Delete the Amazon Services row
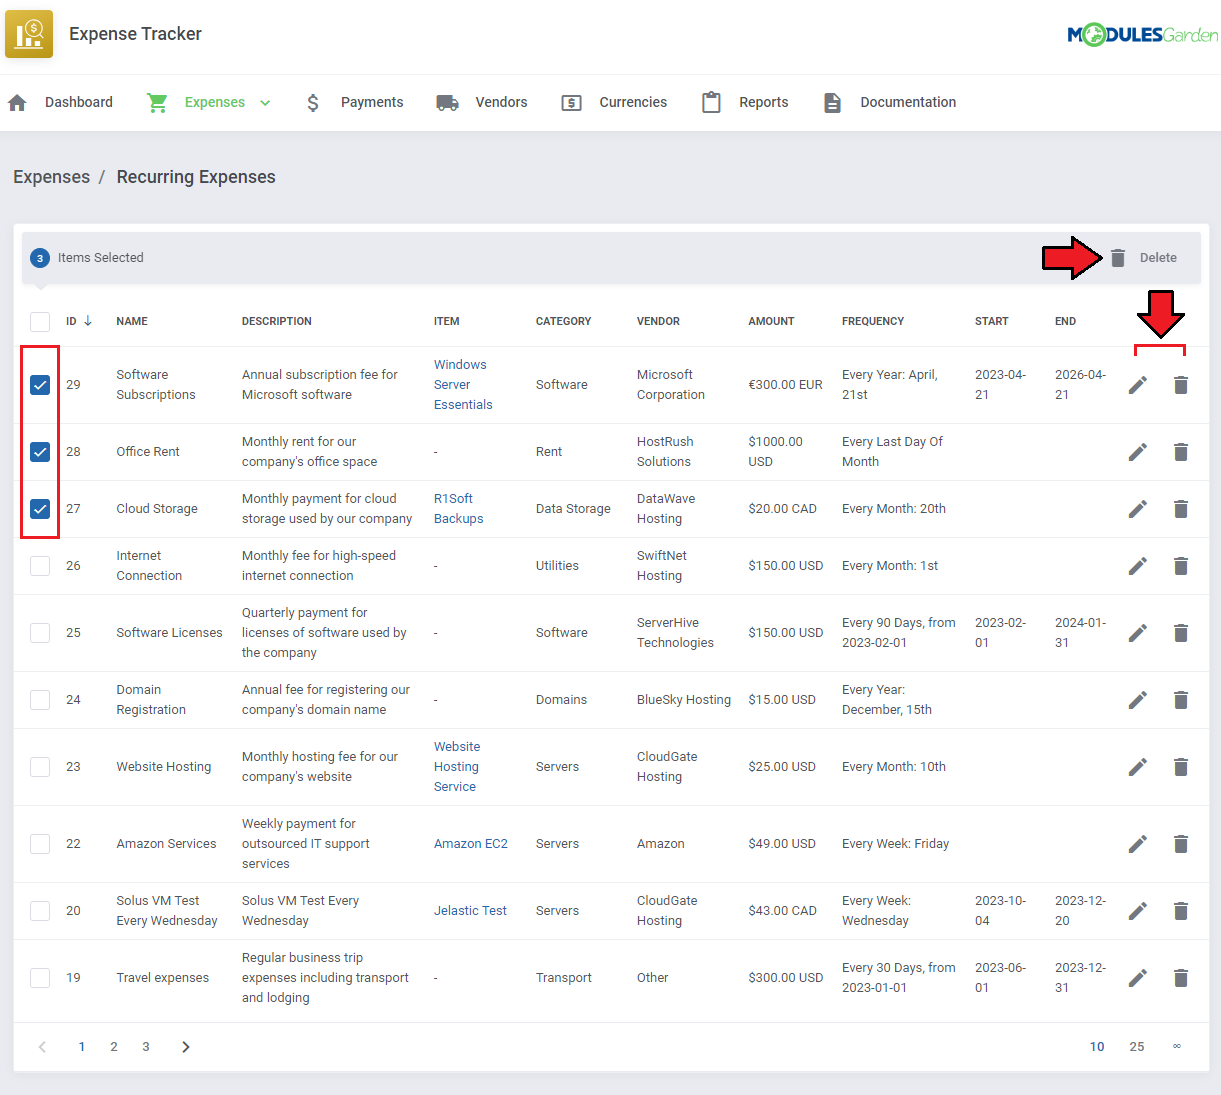Screen dimensions: 1221x1095 coord(1181,844)
